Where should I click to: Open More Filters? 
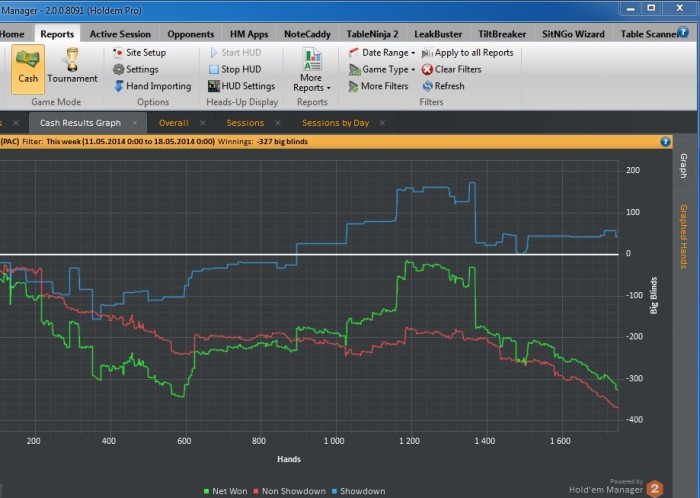point(379,86)
